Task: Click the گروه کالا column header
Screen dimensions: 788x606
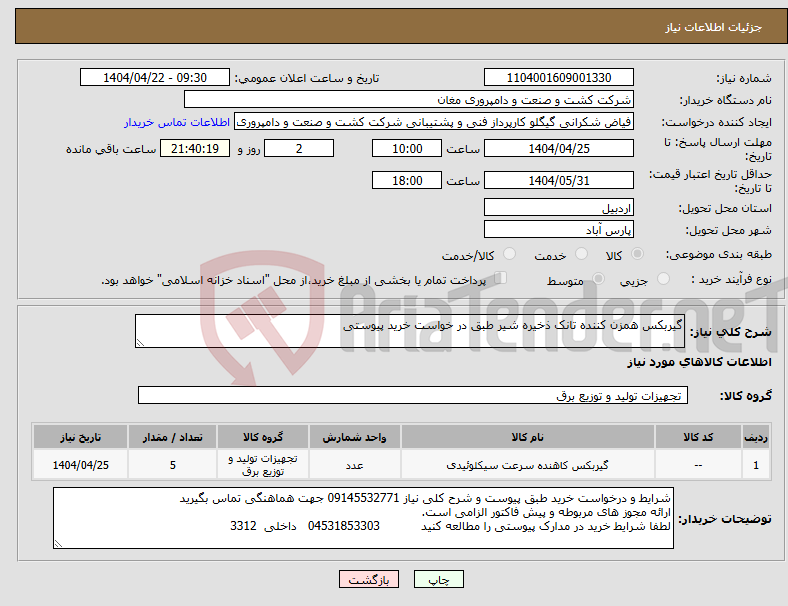Action: pos(263,437)
